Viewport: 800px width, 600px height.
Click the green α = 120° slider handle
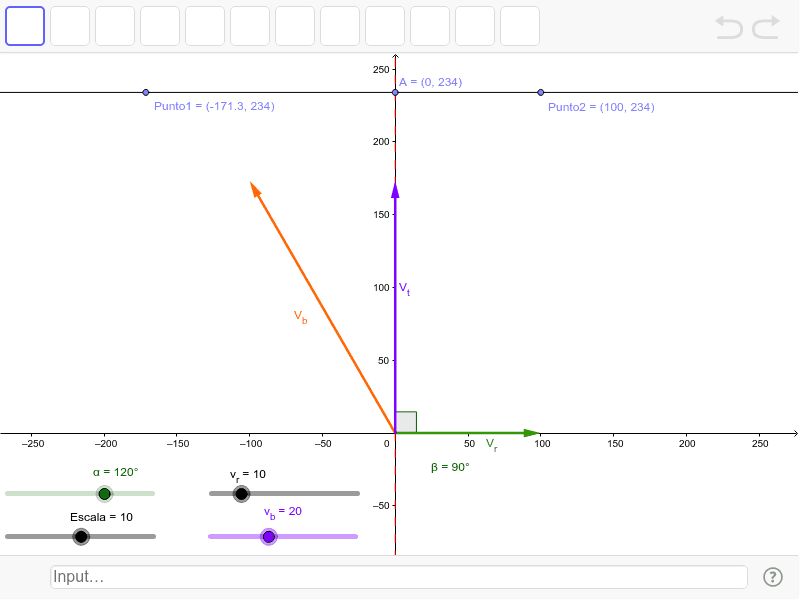pyautogui.click(x=105, y=494)
